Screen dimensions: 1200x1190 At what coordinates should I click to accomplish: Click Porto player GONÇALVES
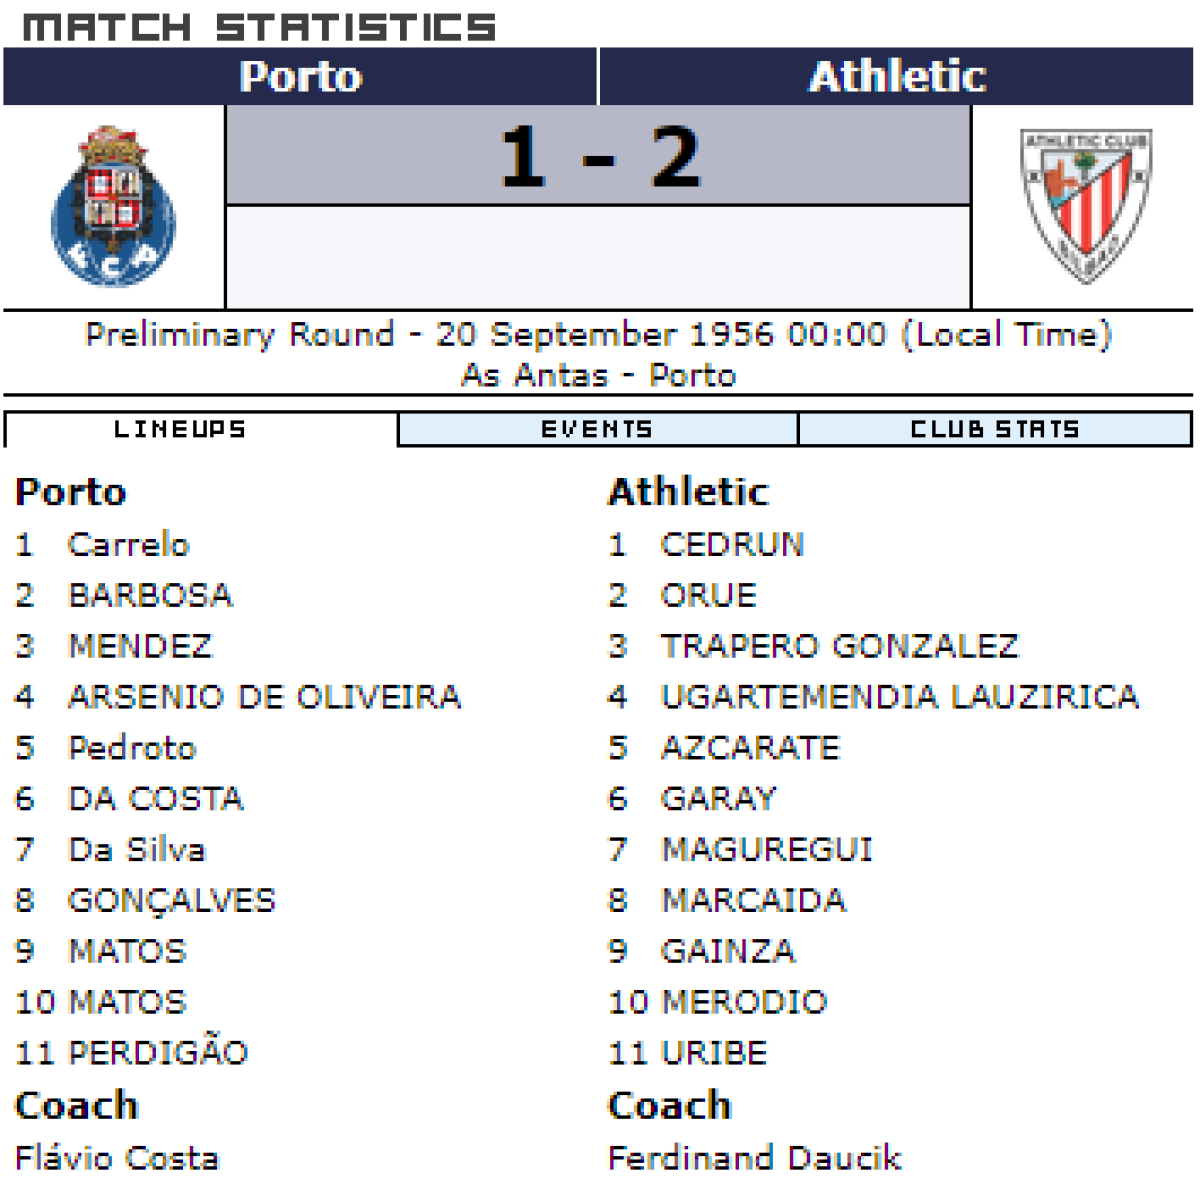(x=171, y=900)
